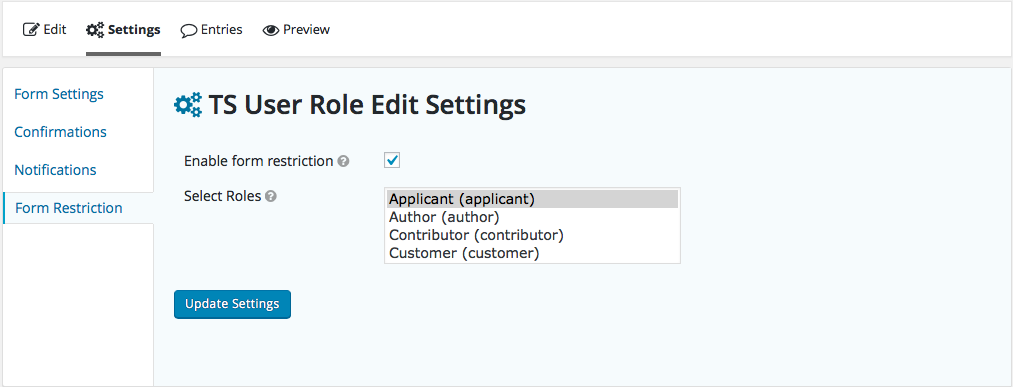Click the speech bubble icon beside Entries

[x=189, y=30]
